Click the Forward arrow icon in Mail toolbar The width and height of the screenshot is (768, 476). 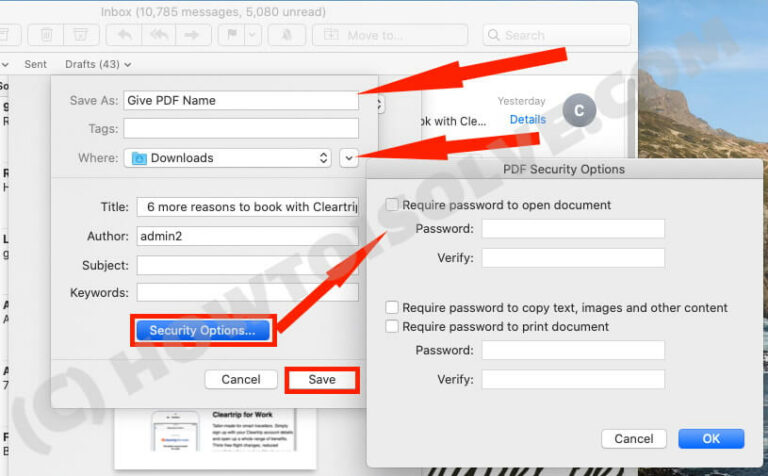[192, 35]
